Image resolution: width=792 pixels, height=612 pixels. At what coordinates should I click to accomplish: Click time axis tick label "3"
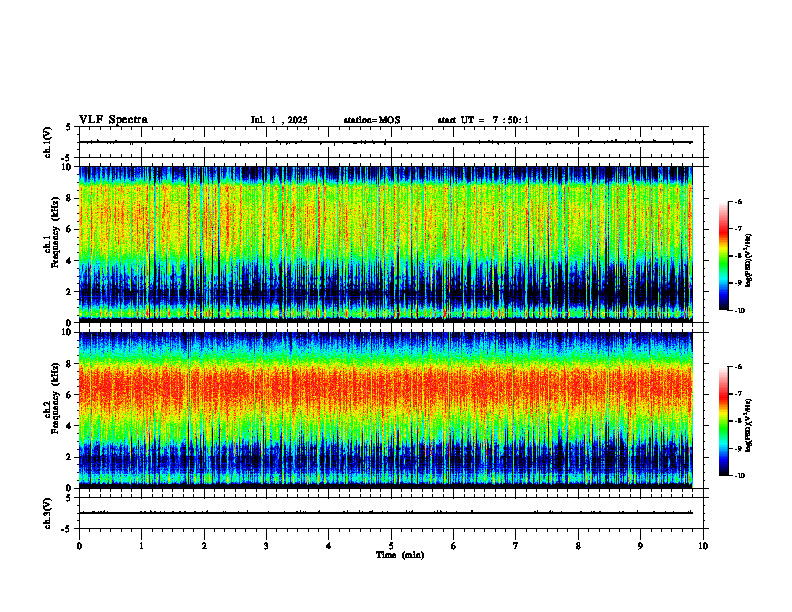pyautogui.click(x=266, y=546)
